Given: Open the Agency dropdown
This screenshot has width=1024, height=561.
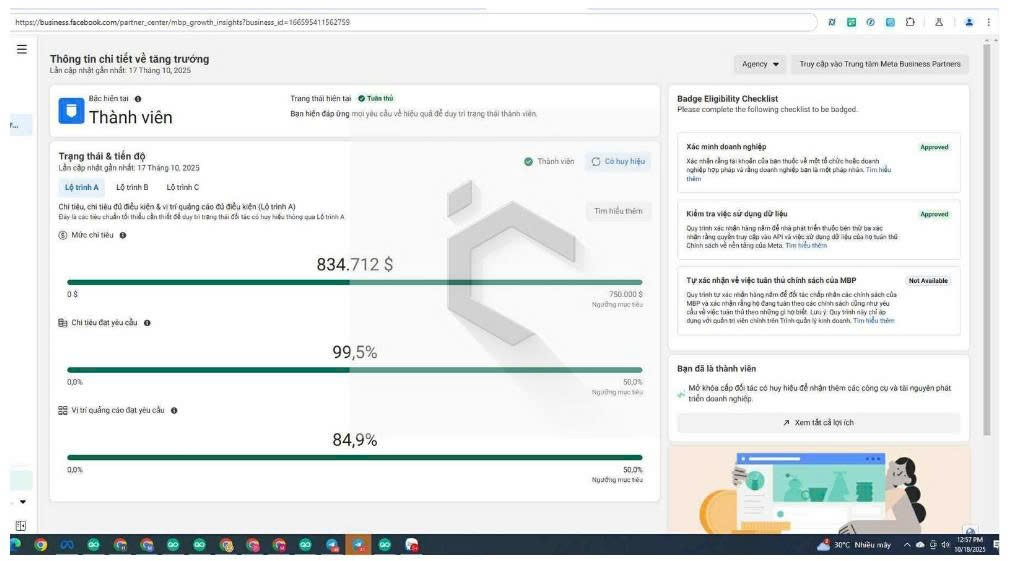Looking at the screenshot, I should 760,64.
